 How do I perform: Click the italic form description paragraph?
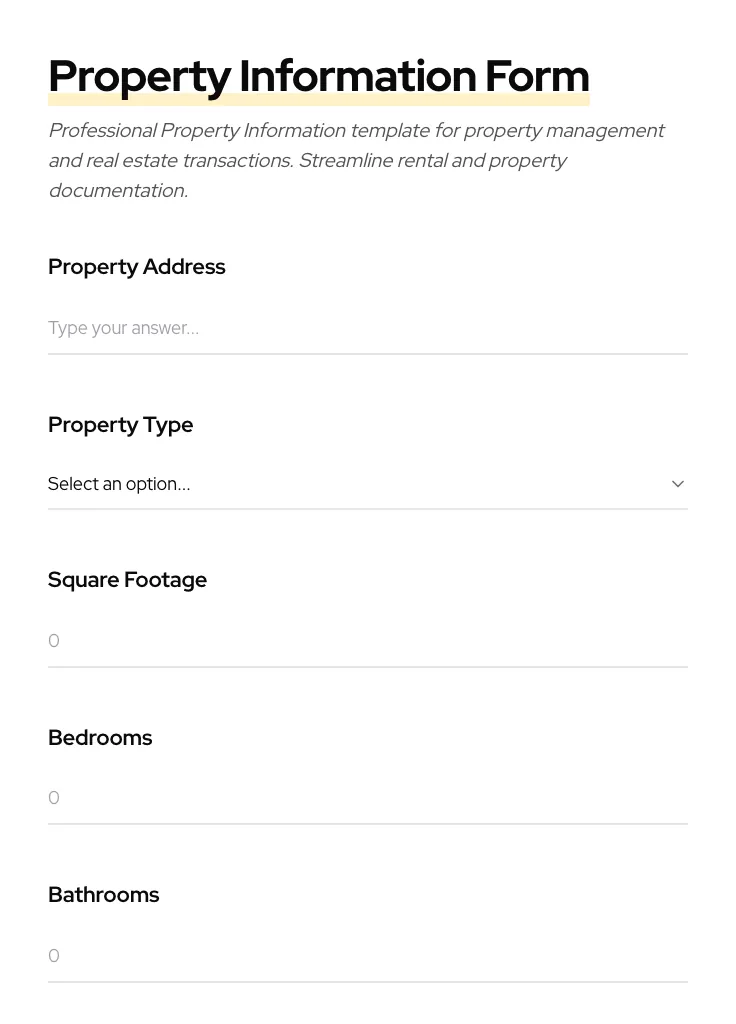click(357, 160)
